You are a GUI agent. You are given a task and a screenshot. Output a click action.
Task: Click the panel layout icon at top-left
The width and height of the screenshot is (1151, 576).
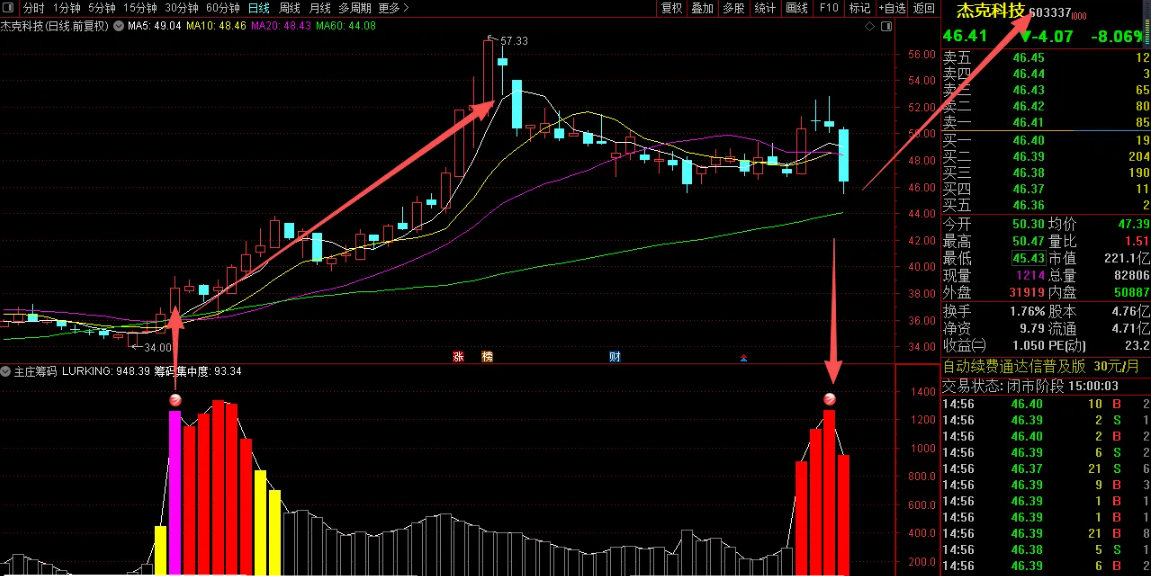coord(8,8)
